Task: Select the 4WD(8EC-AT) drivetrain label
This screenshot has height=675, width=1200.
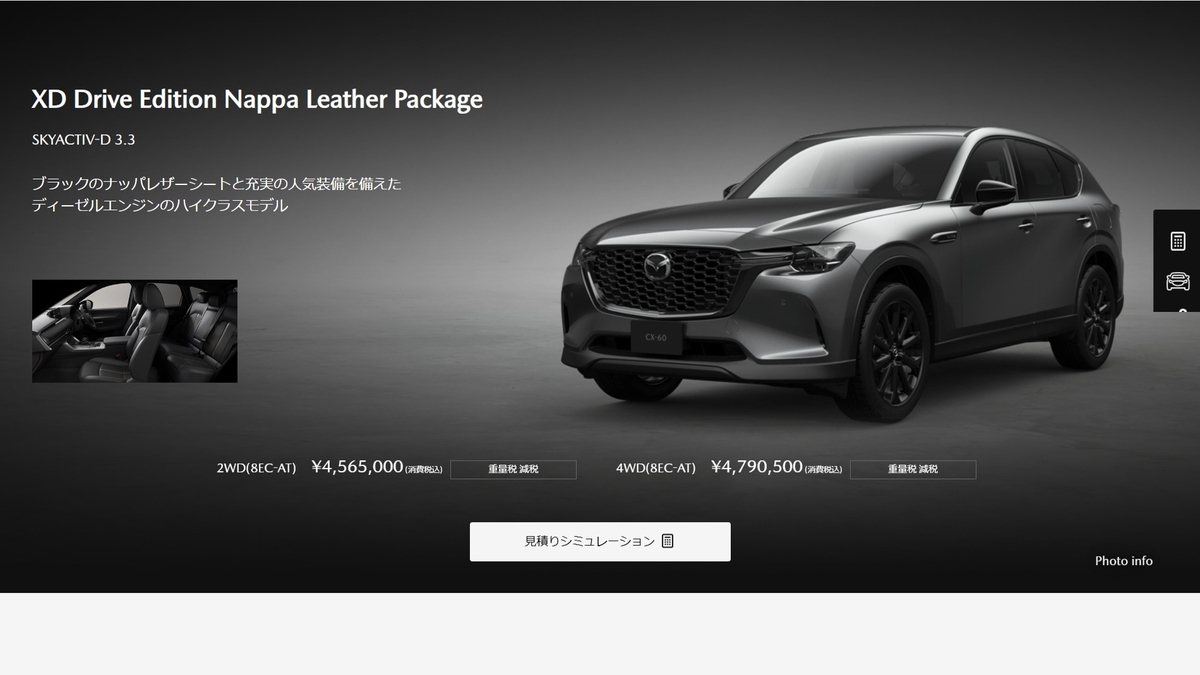Action: pos(656,468)
